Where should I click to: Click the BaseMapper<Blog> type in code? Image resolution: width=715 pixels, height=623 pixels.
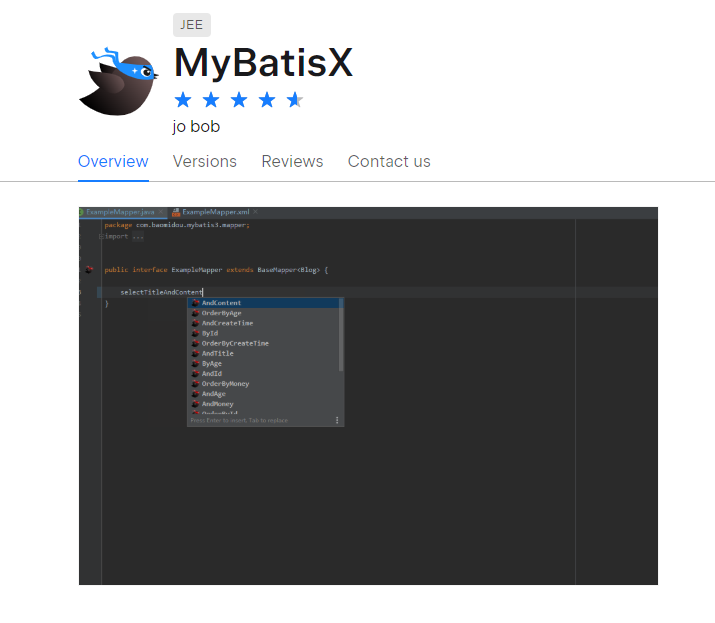pyautogui.click(x=289, y=270)
